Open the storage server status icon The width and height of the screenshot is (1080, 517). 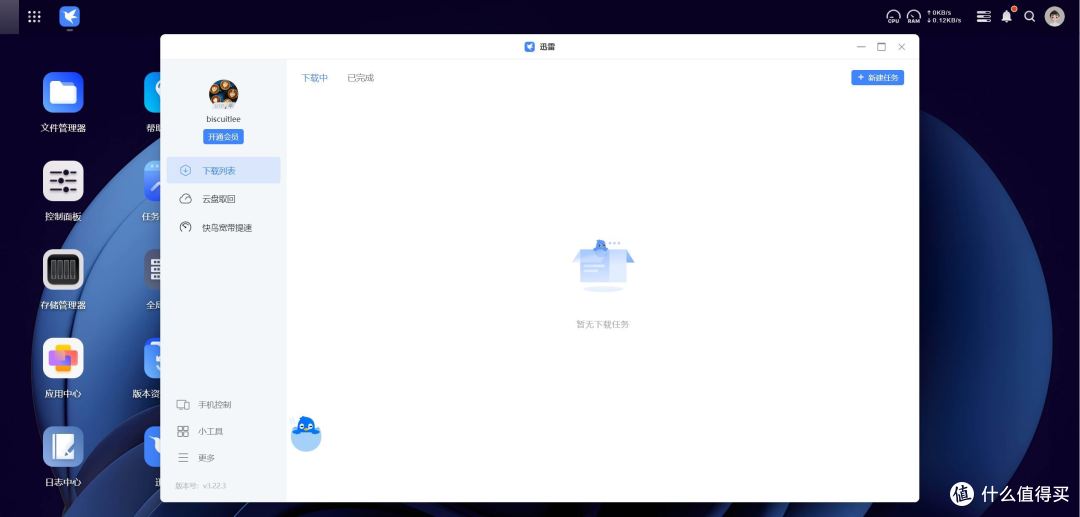click(x=984, y=16)
